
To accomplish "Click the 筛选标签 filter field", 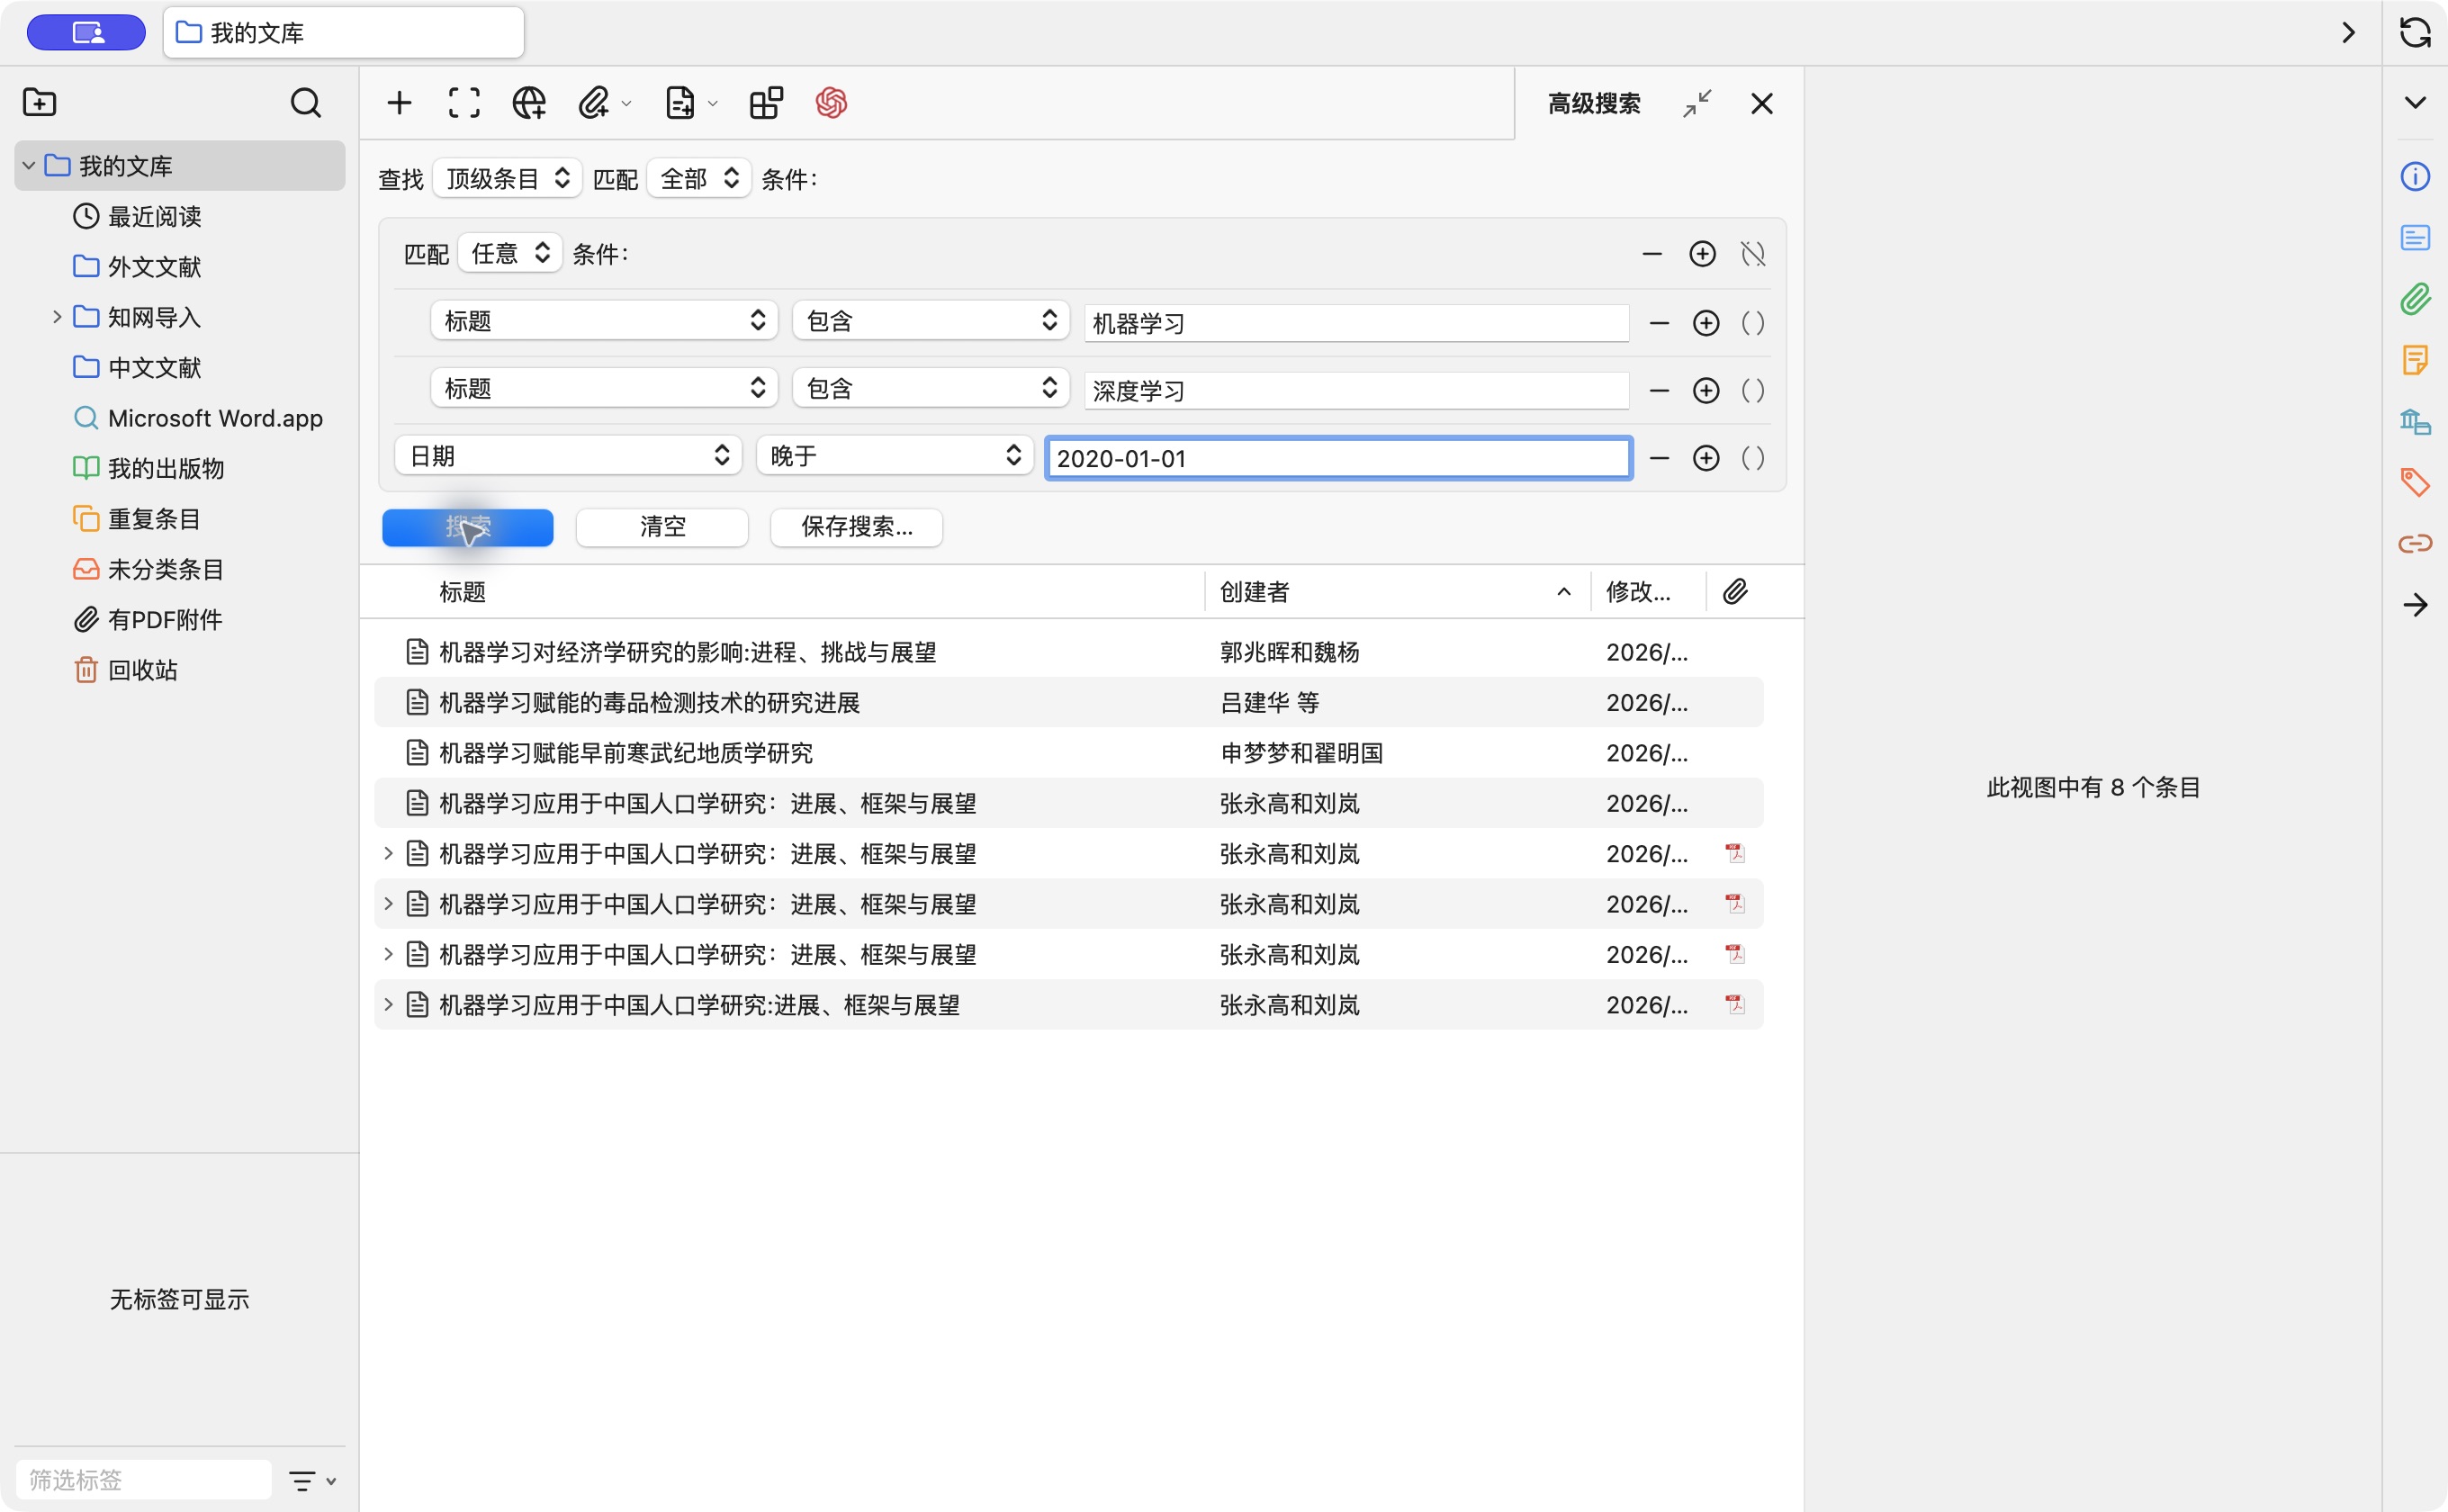I will click(143, 1480).
